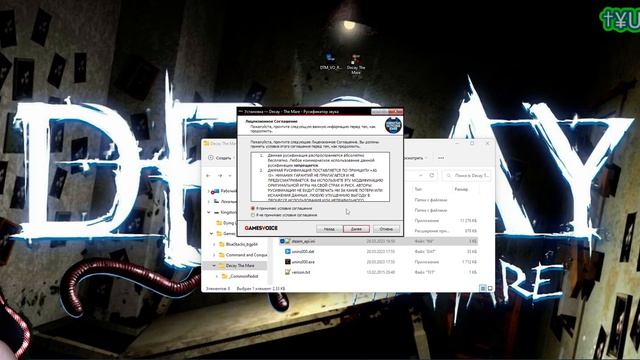Click the 'Файл "TXT"' type cell
The width and height of the screenshot is (640, 360).
pos(424,272)
